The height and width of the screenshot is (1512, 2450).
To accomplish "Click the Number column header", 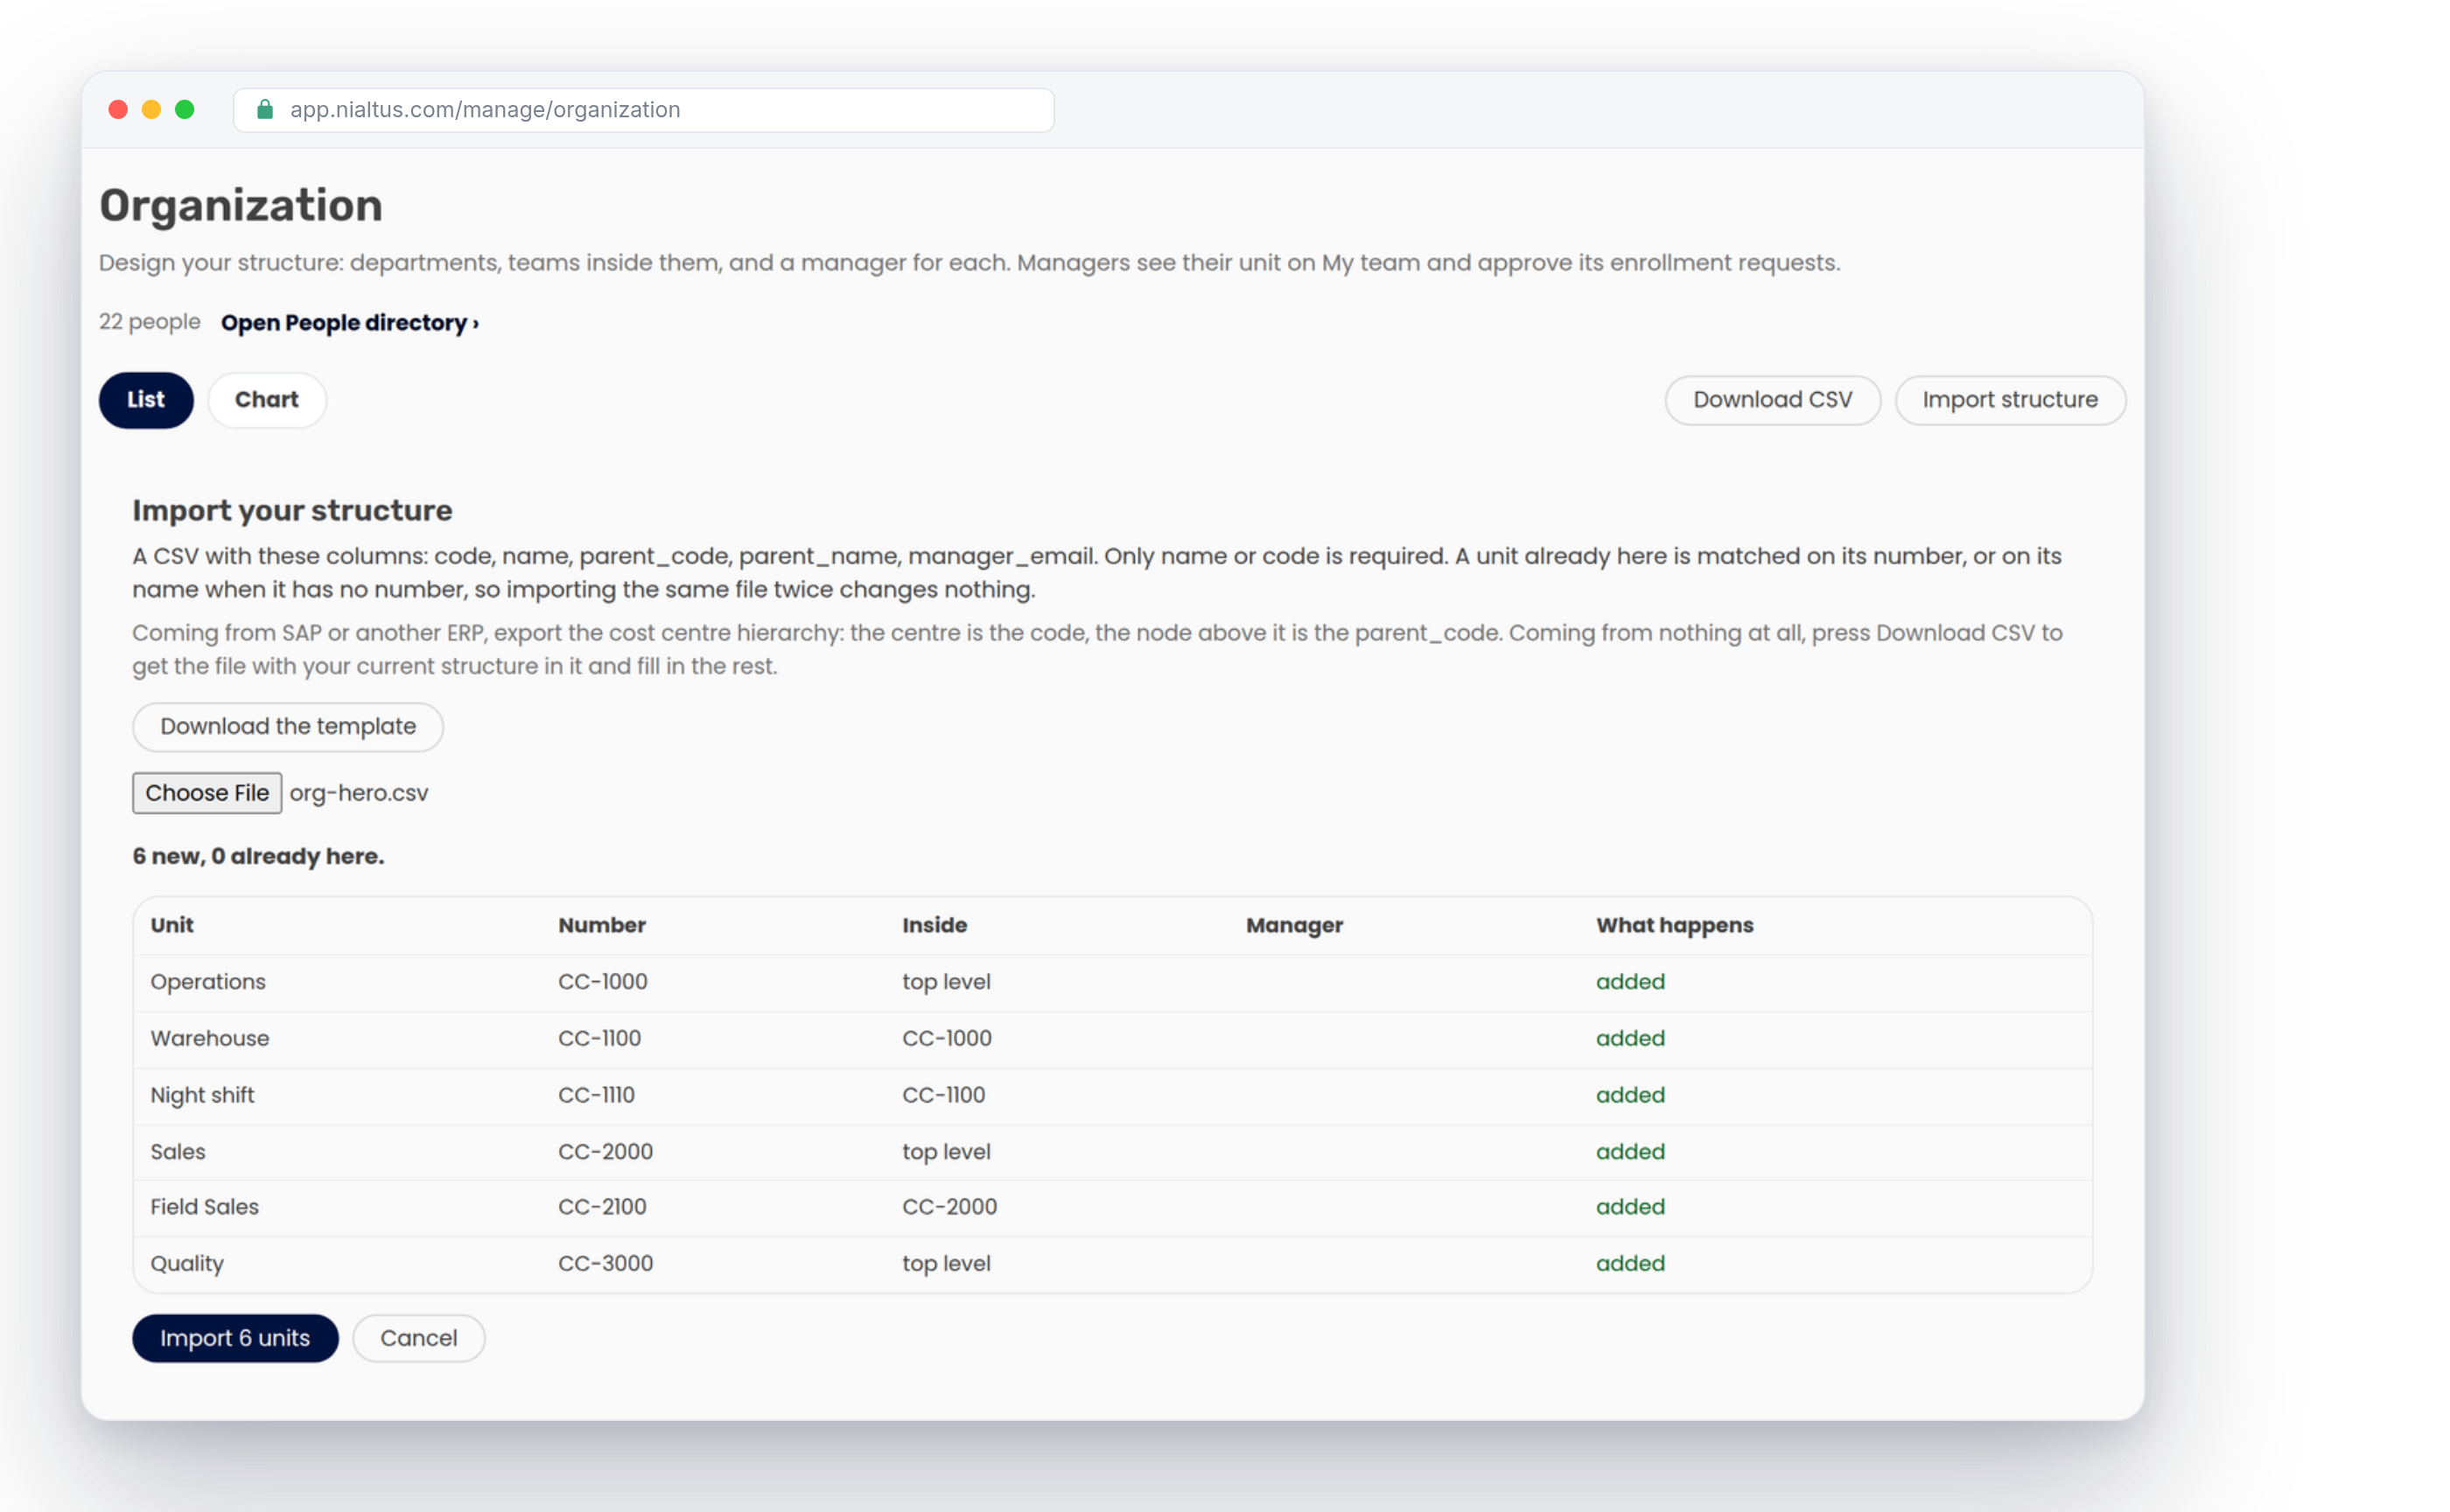I will [x=602, y=925].
